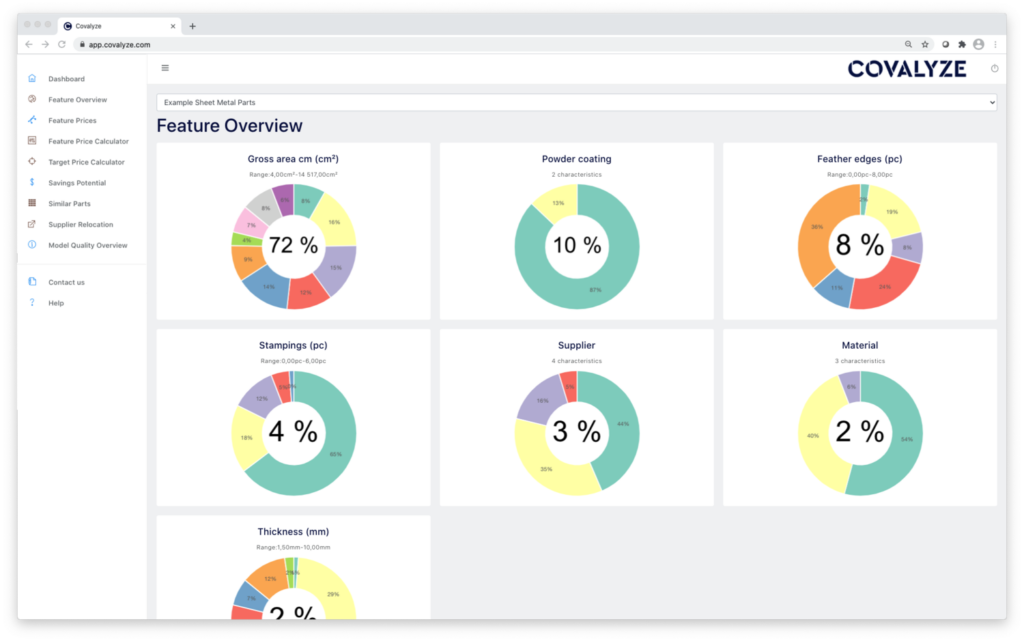Open the Example Sheet Metal Parts dropdown
The height and width of the screenshot is (641, 1024).
[577, 102]
